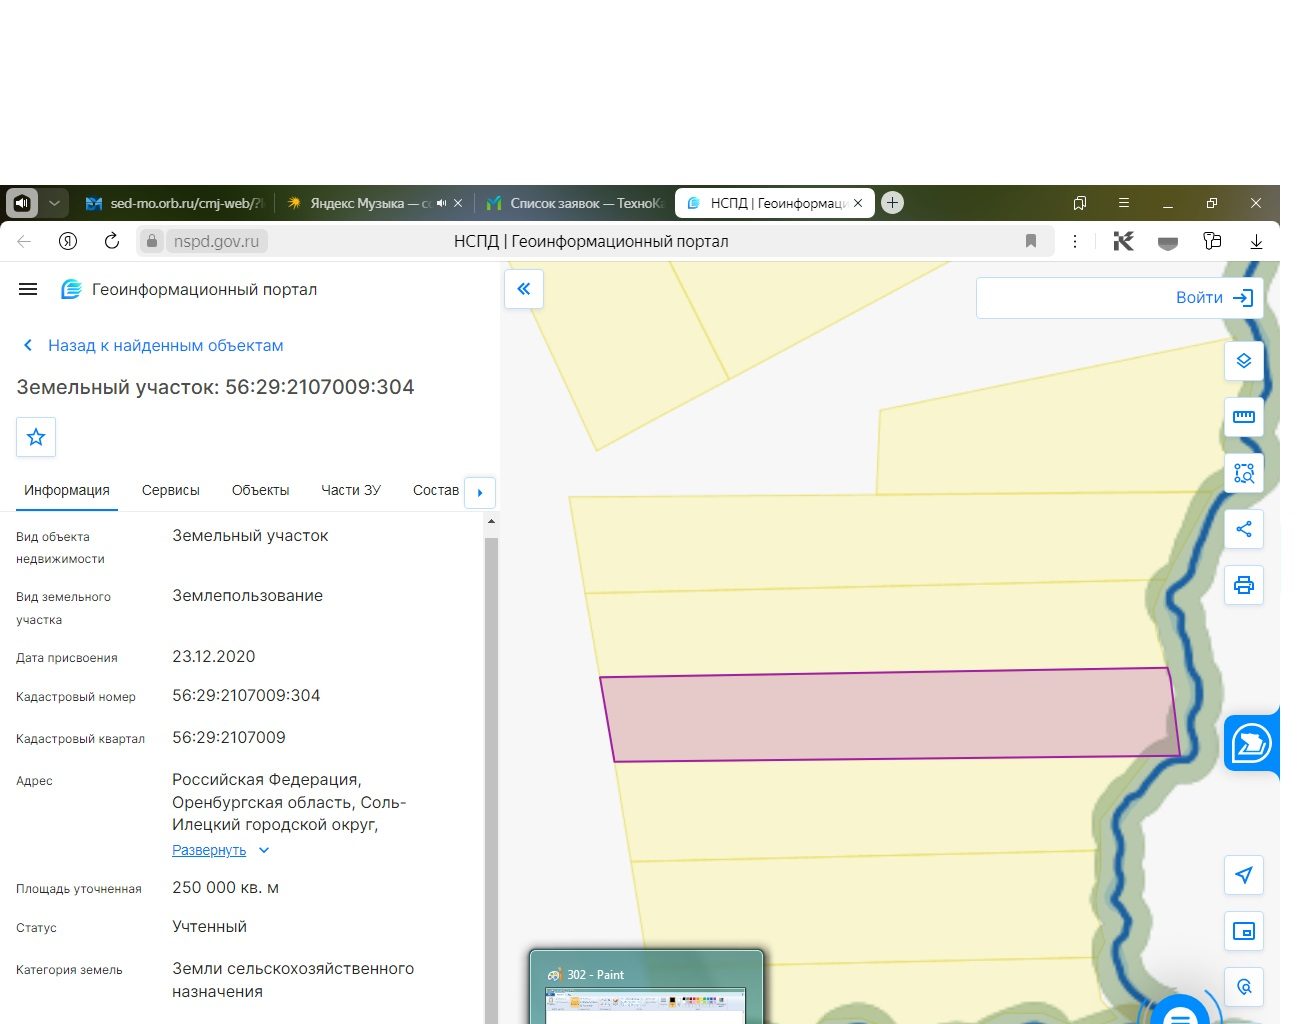Open map layers button

[1244, 361]
